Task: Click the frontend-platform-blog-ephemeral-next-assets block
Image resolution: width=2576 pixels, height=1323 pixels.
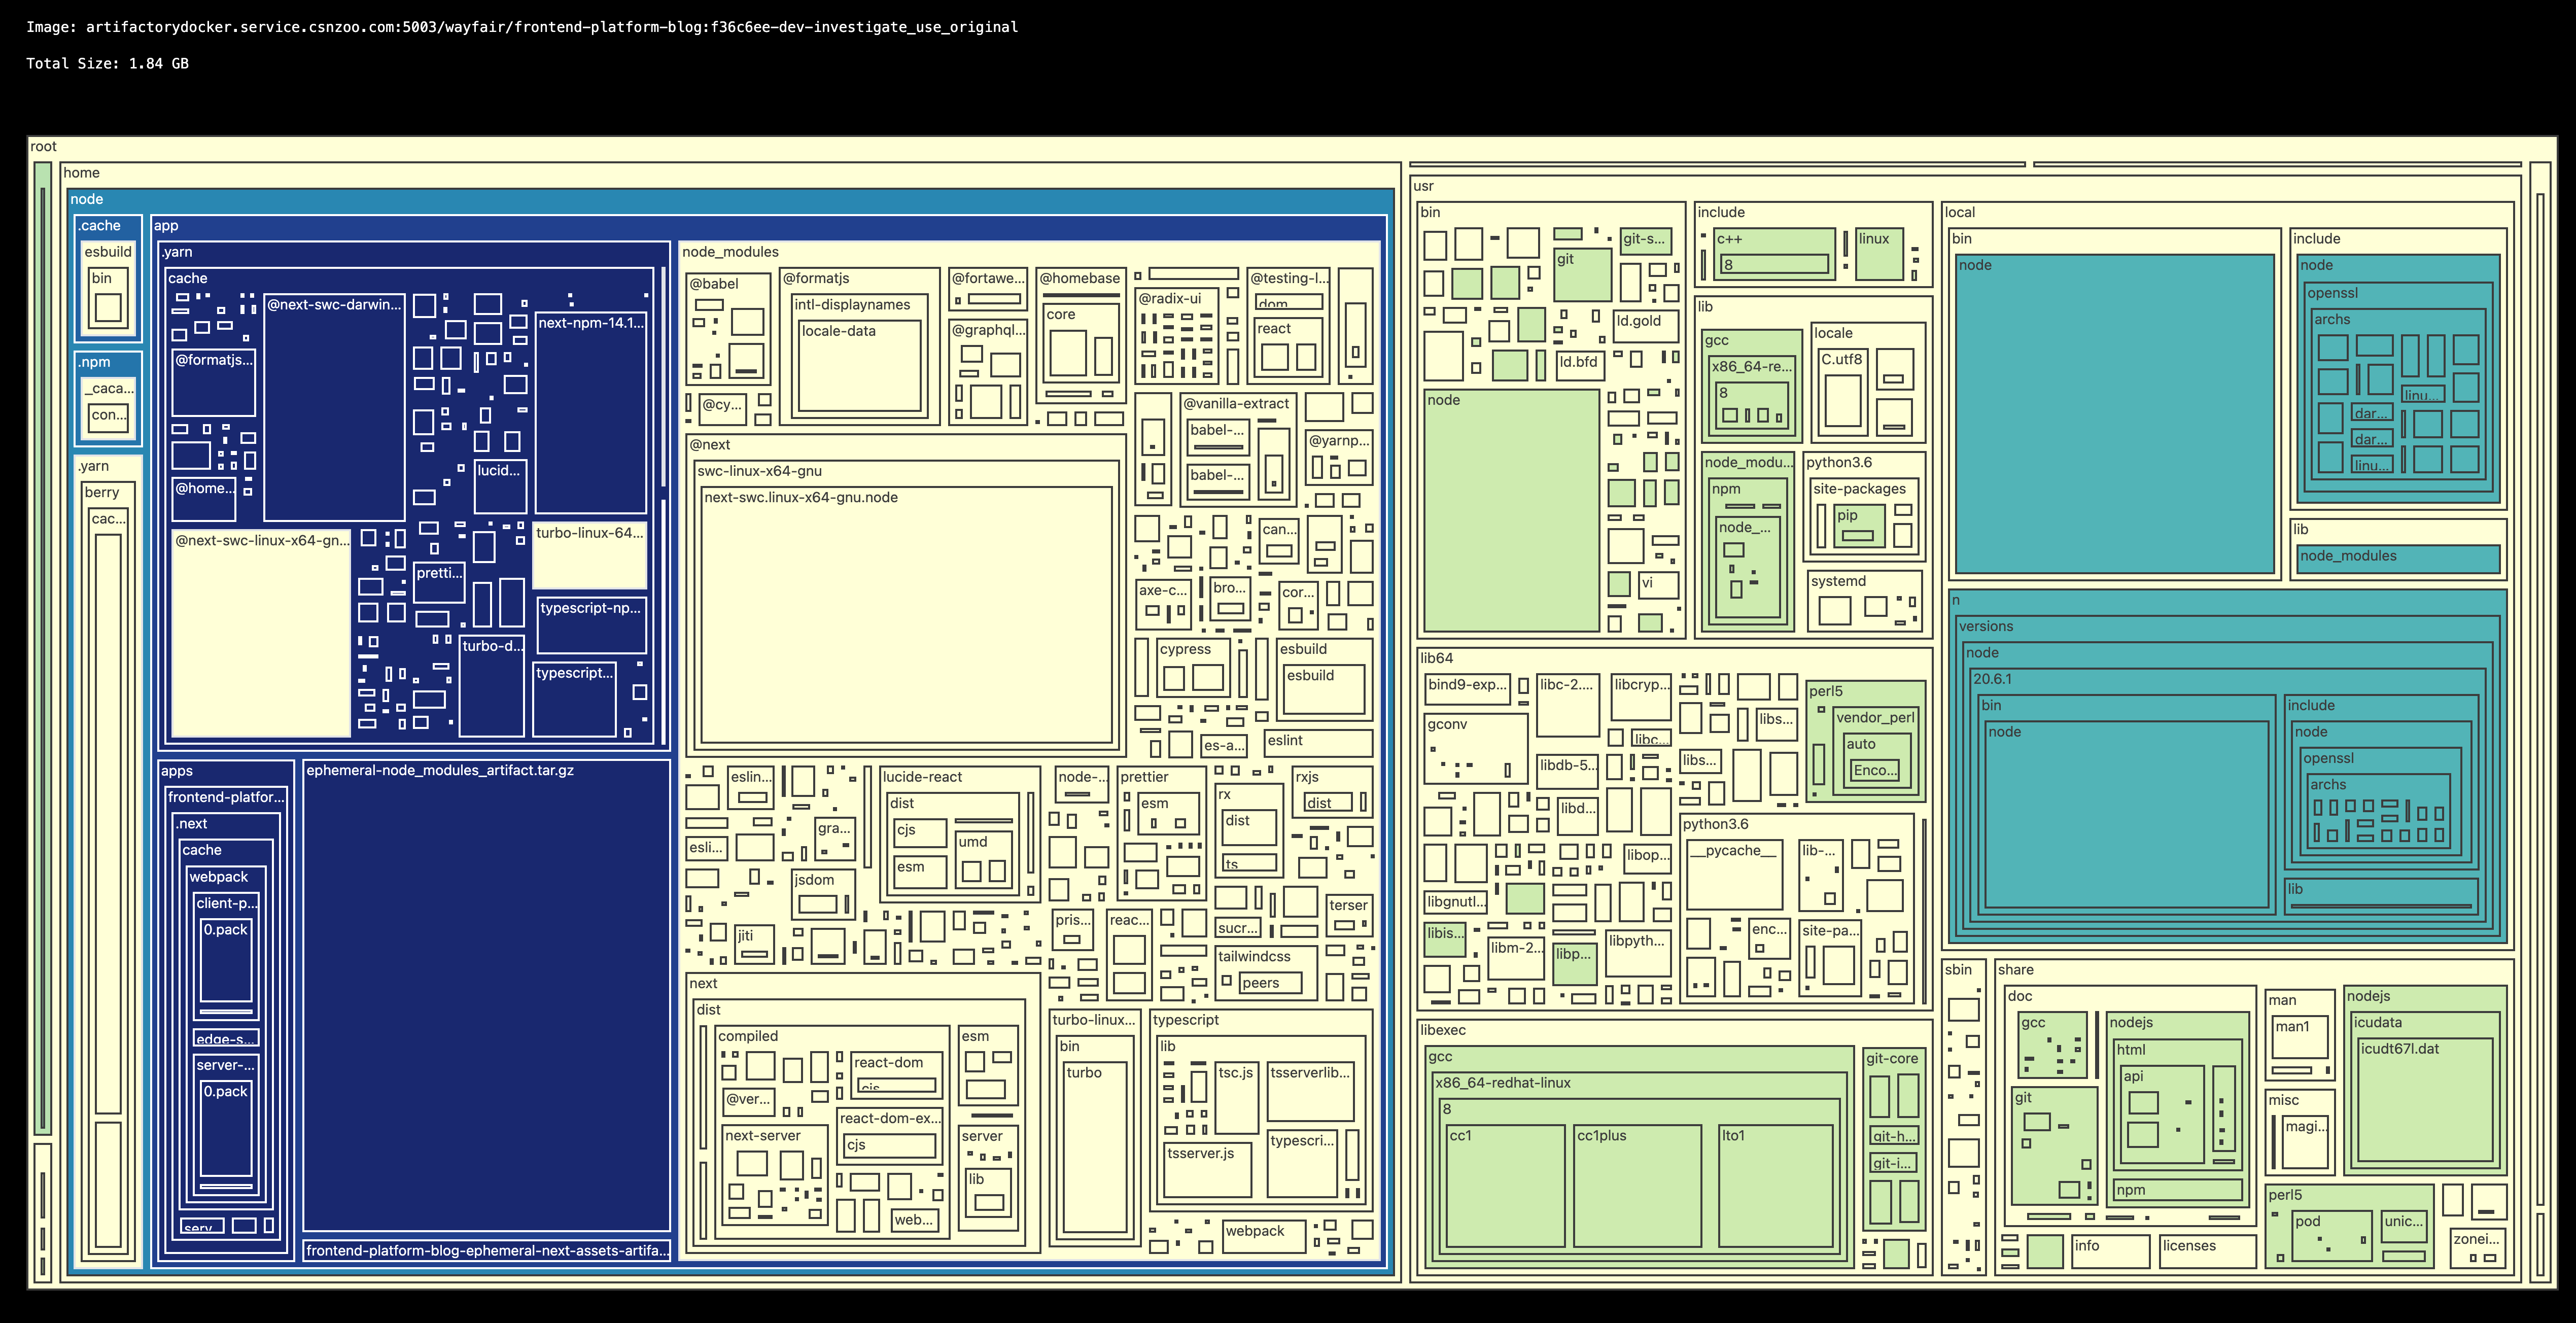Action: point(486,1250)
